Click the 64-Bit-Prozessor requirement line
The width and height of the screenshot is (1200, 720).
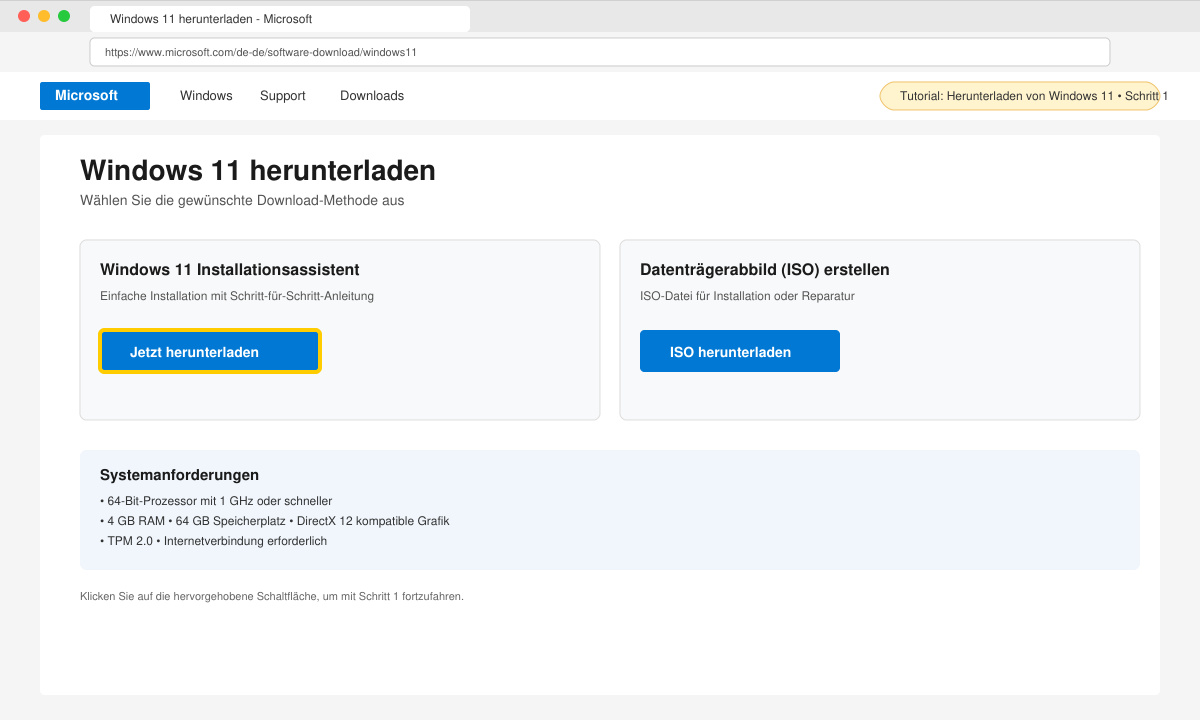point(216,501)
